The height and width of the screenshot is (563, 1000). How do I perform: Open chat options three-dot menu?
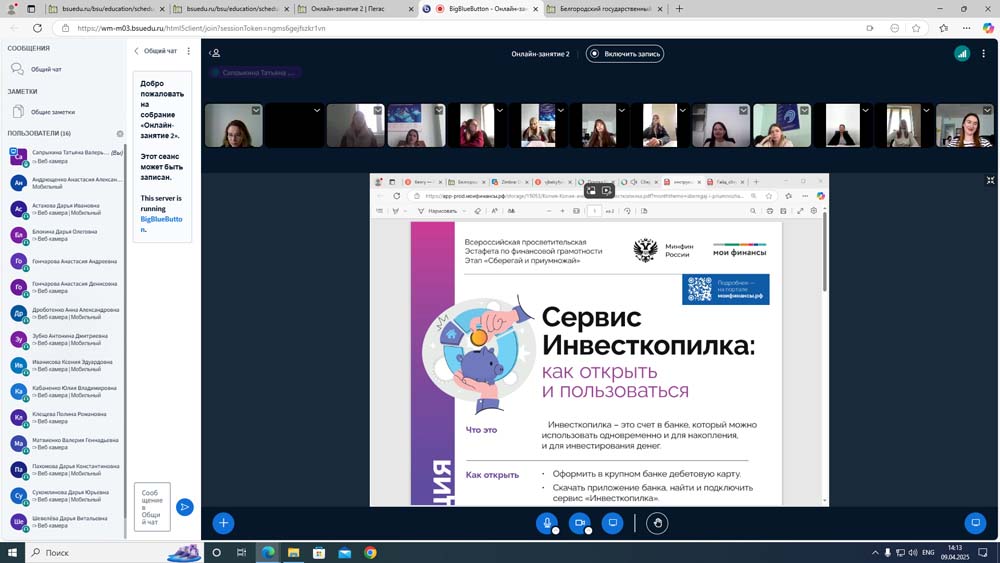pos(188,51)
